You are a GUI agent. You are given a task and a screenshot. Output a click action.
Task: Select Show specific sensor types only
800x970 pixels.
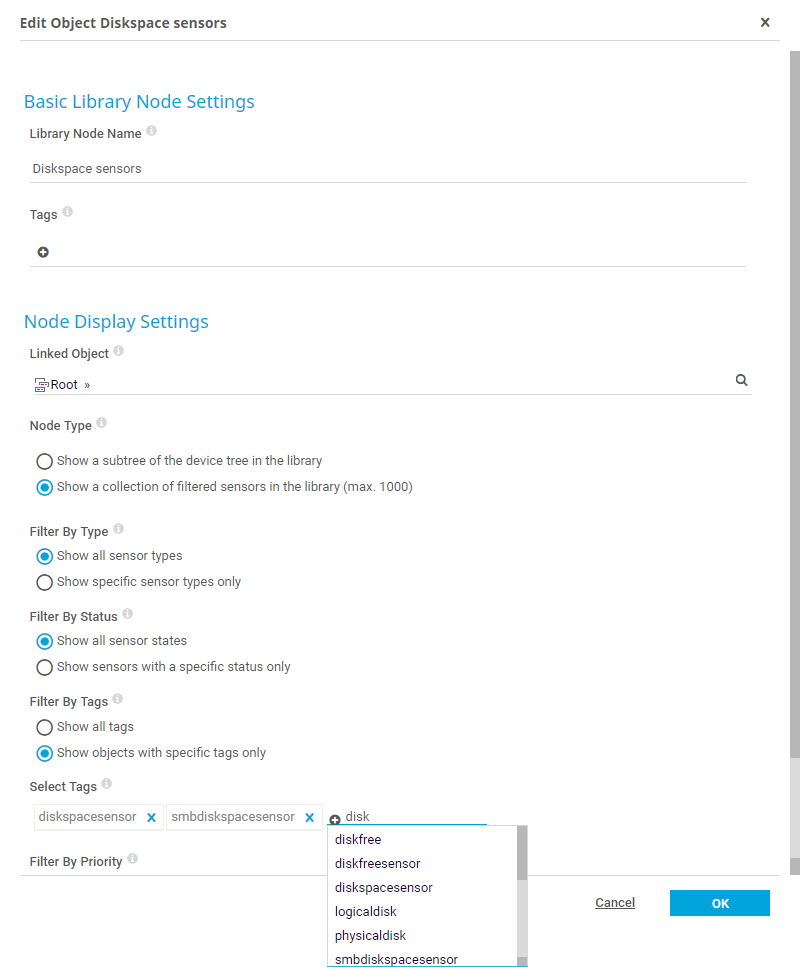click(44, 582)
